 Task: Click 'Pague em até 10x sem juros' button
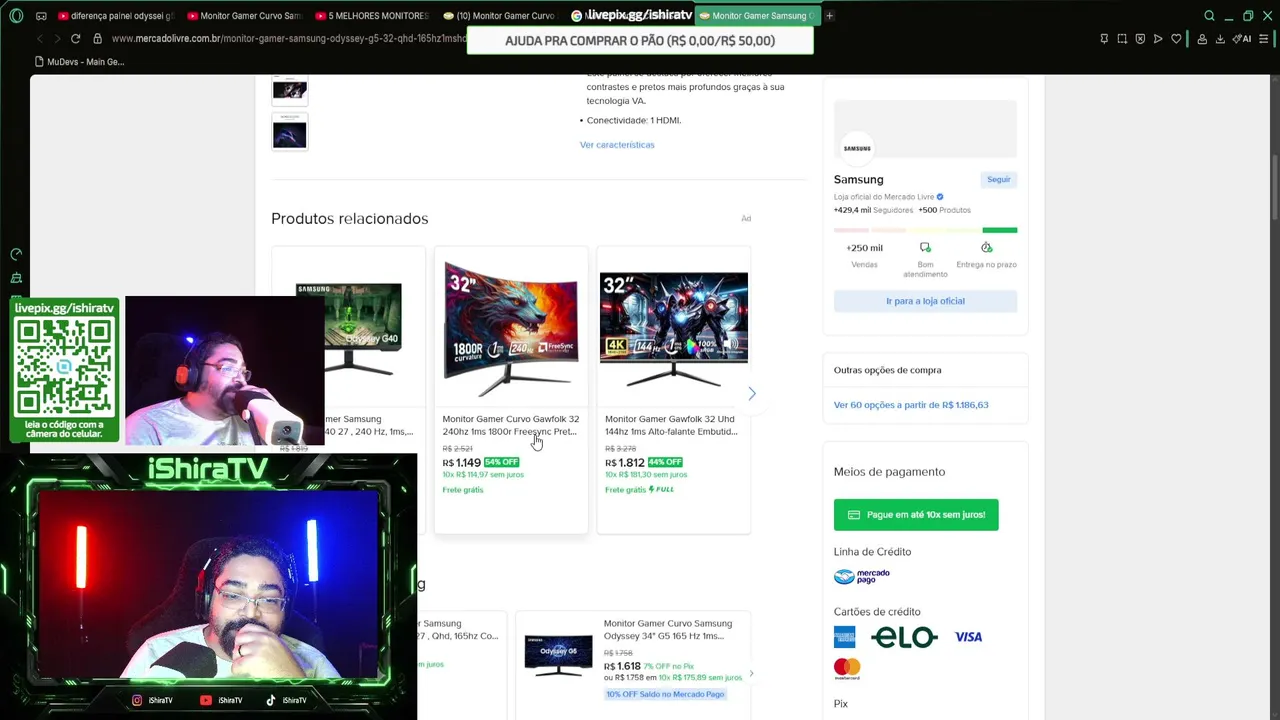916,515
